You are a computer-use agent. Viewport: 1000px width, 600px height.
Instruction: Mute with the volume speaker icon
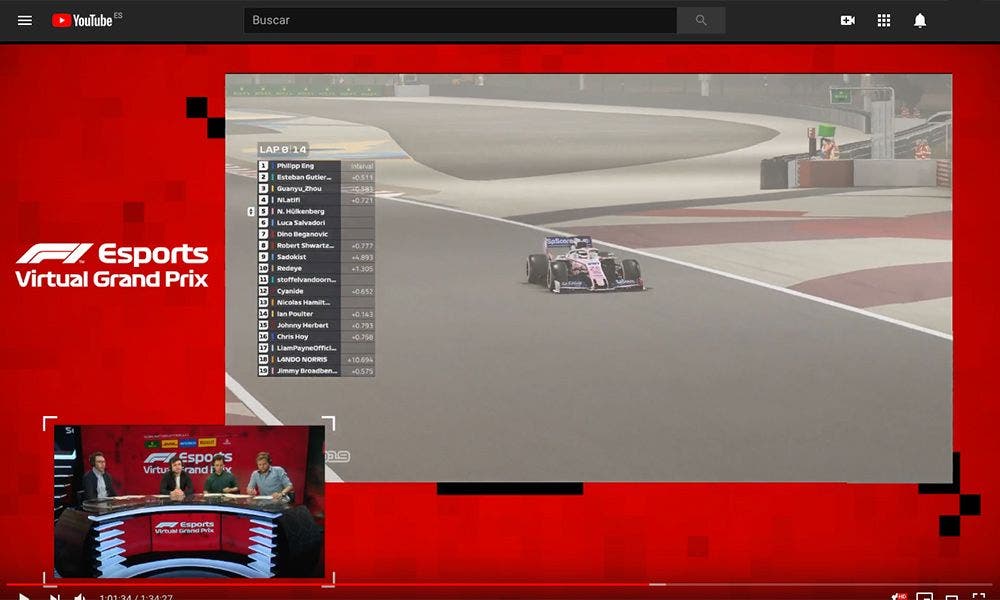click(80, 597)
